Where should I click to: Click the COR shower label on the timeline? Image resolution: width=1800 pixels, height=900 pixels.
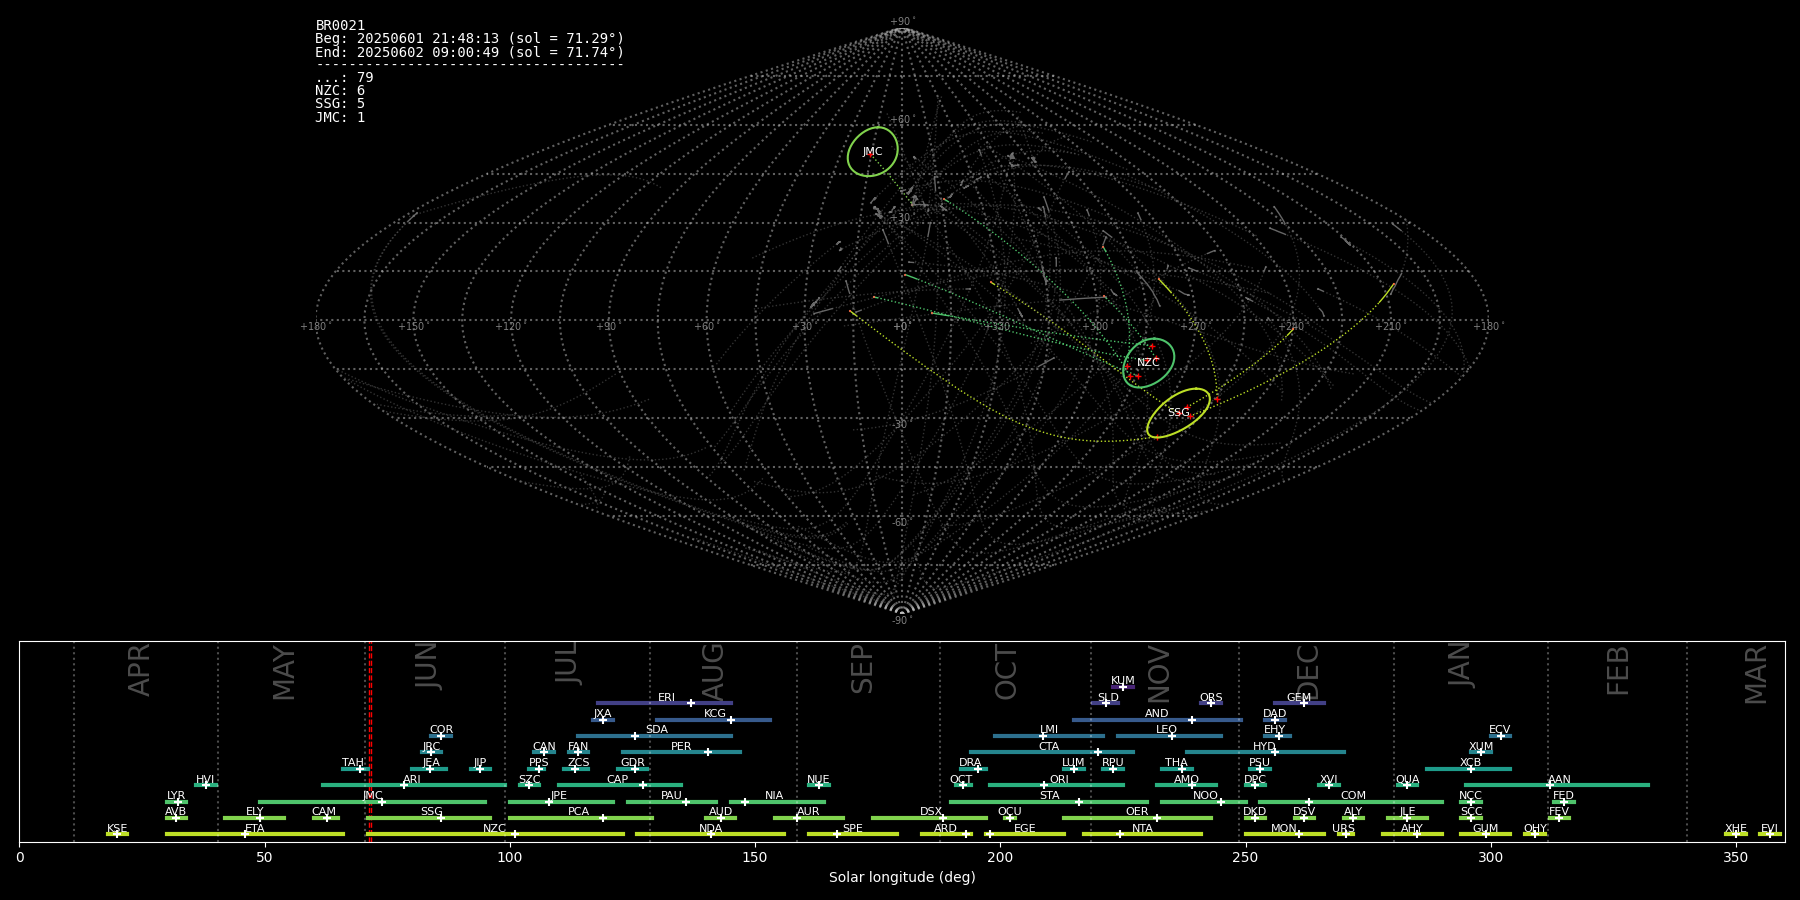pos(441,730)
